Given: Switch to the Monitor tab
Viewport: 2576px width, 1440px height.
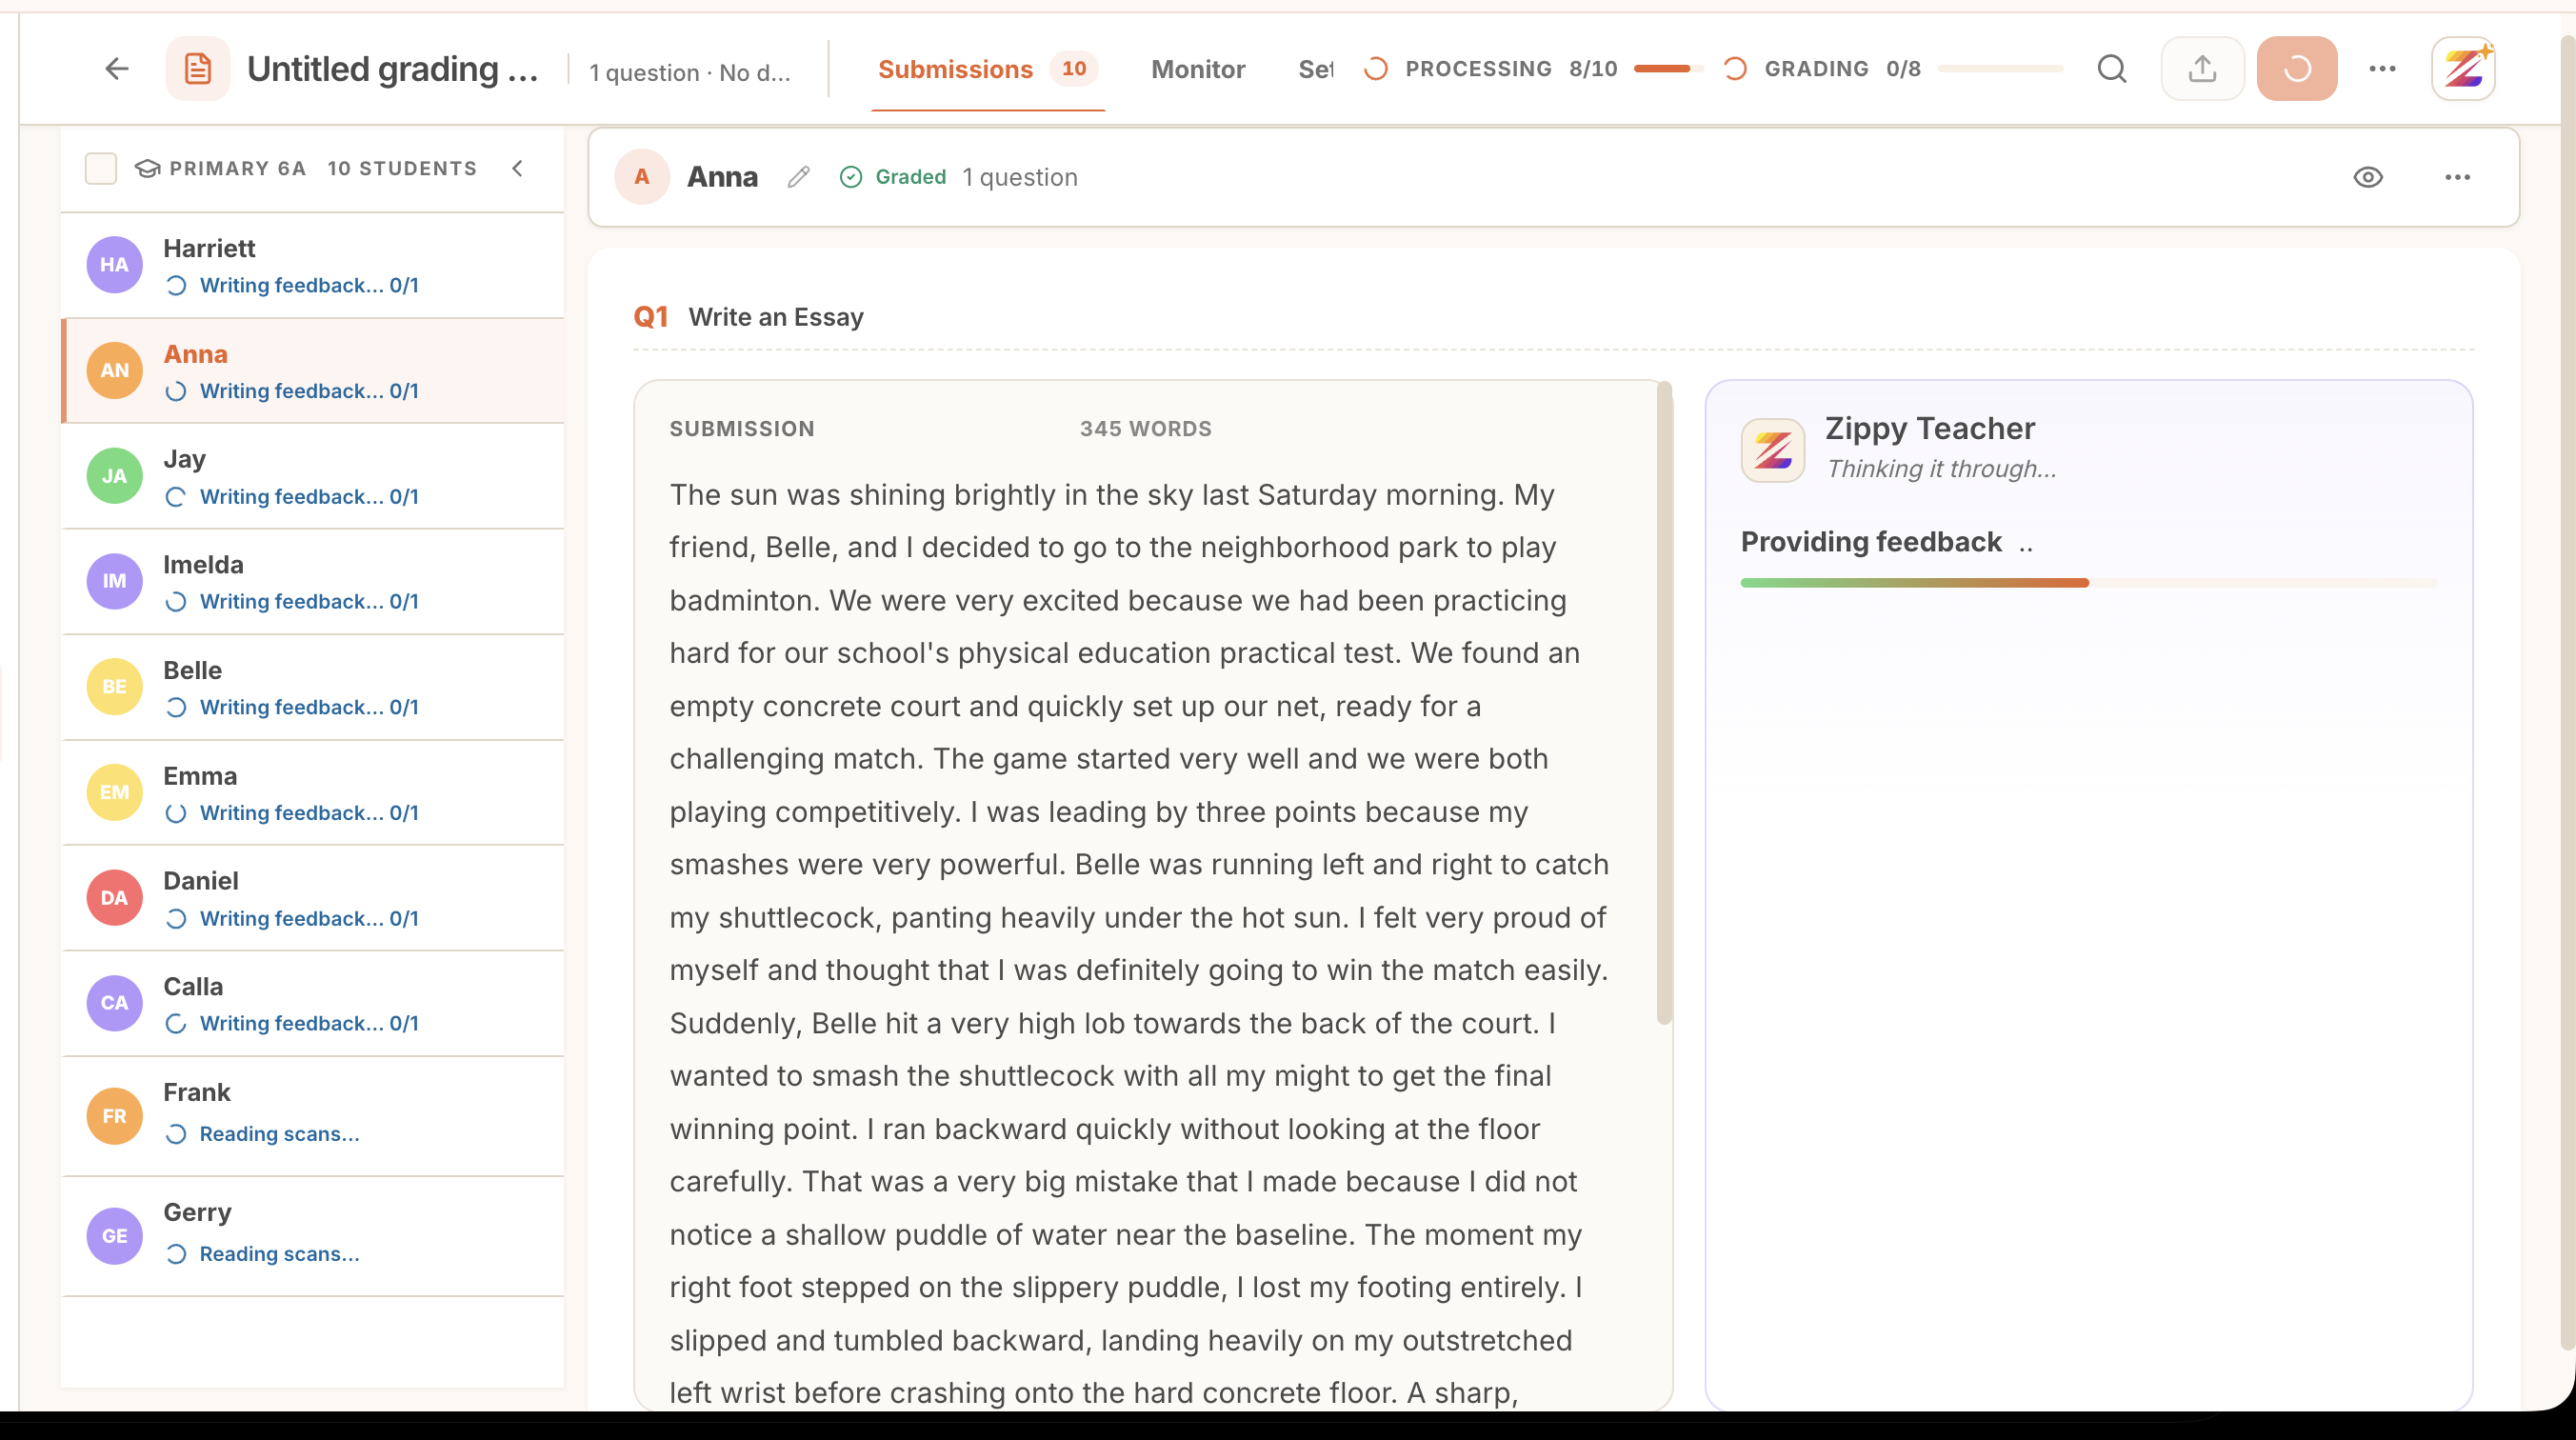Looking at the screenshot, I should (x=1198, y=69).
